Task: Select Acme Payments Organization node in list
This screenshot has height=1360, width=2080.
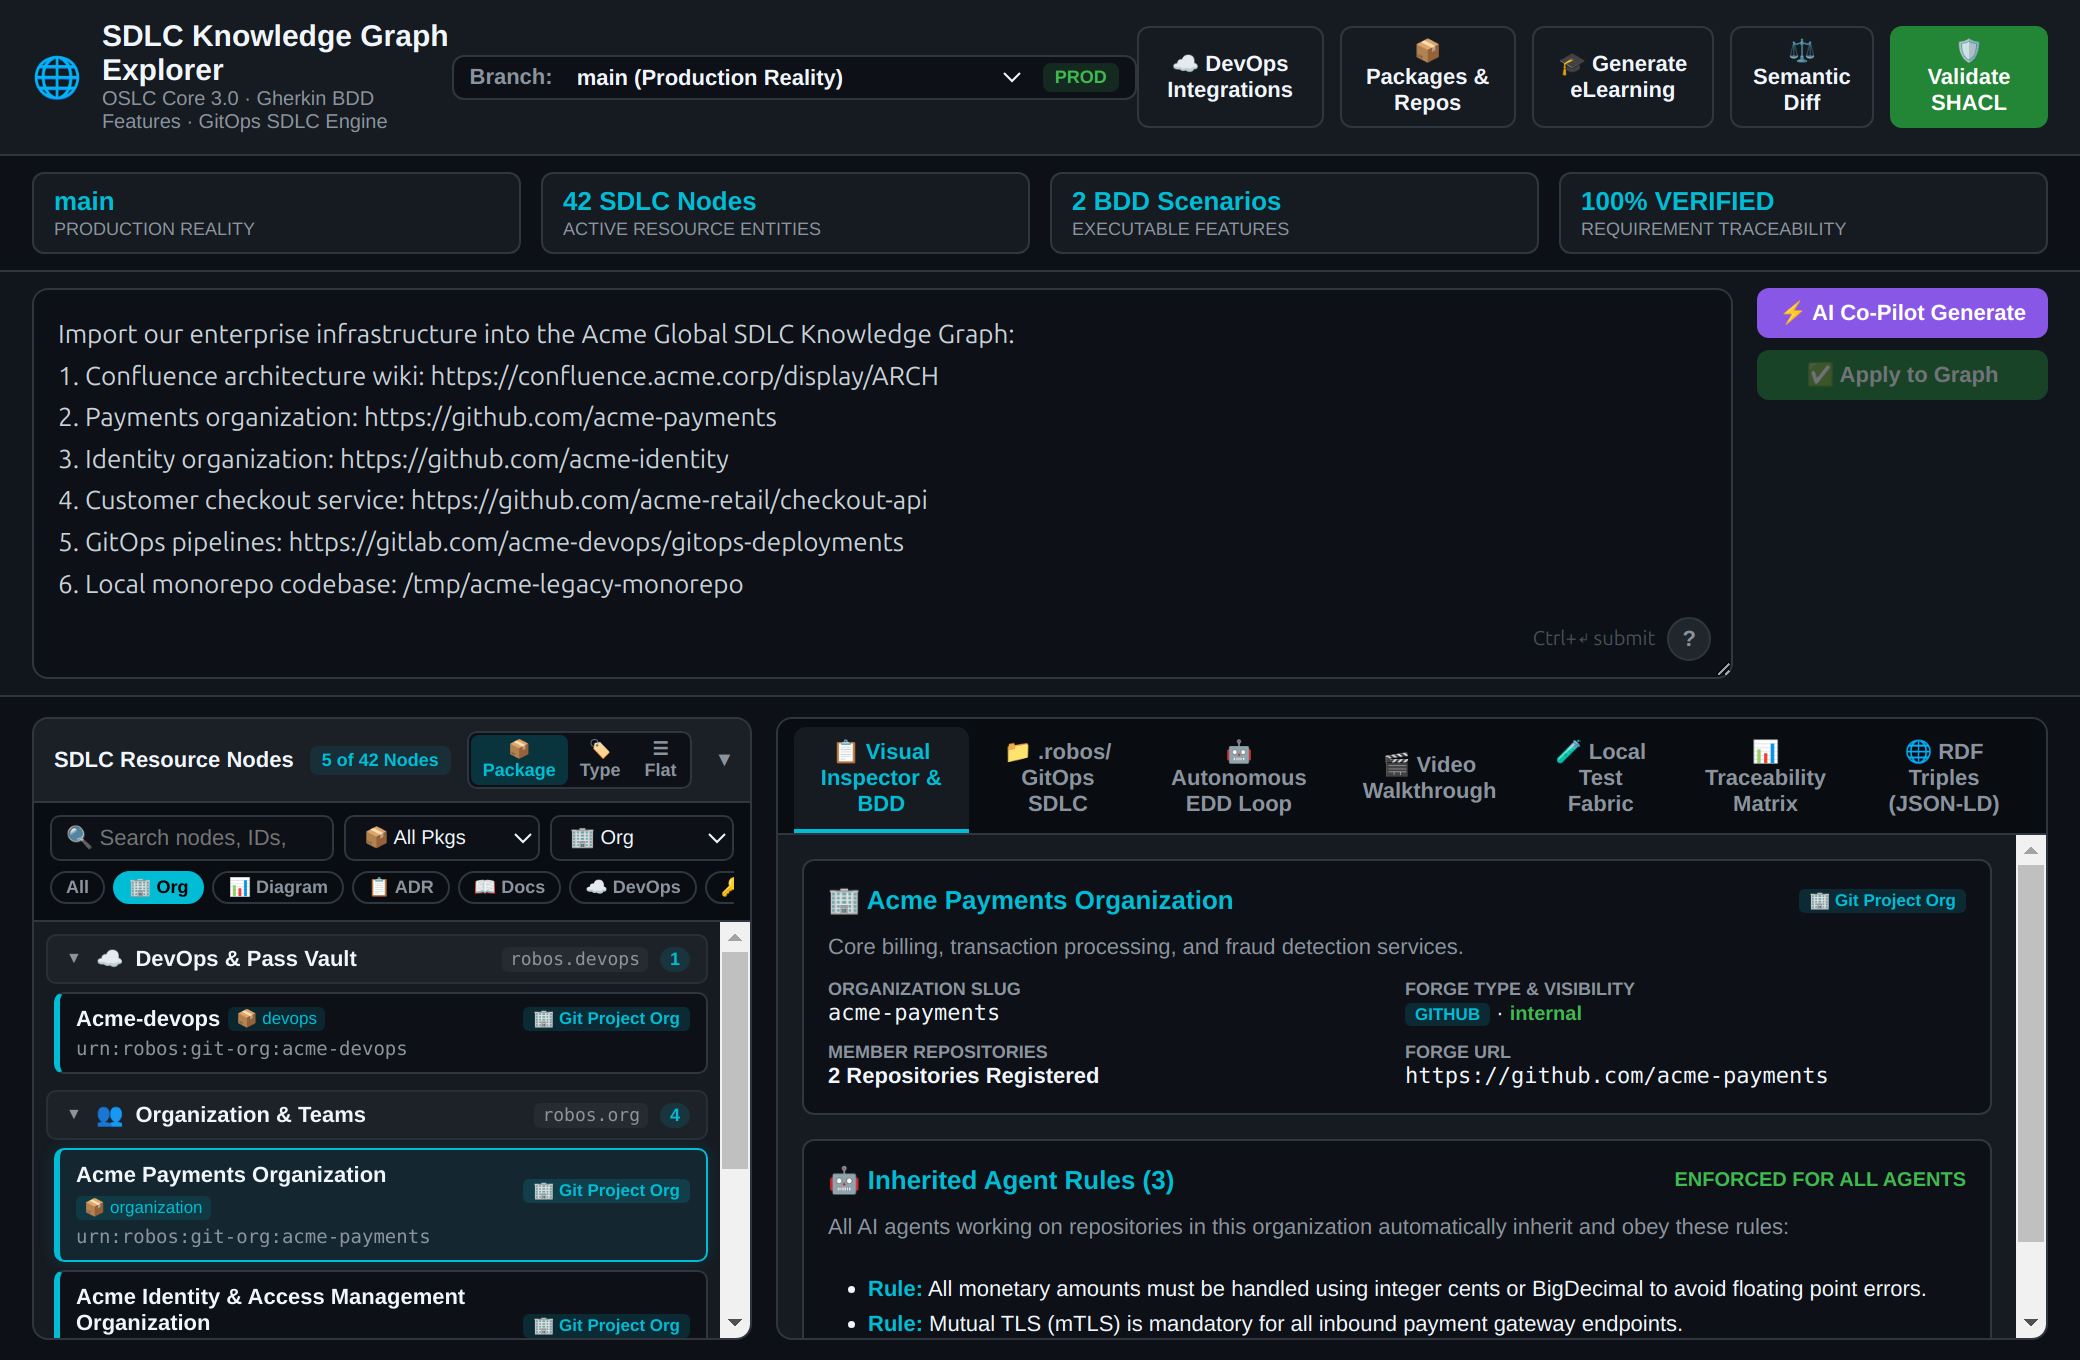Action: point(381,1205)
